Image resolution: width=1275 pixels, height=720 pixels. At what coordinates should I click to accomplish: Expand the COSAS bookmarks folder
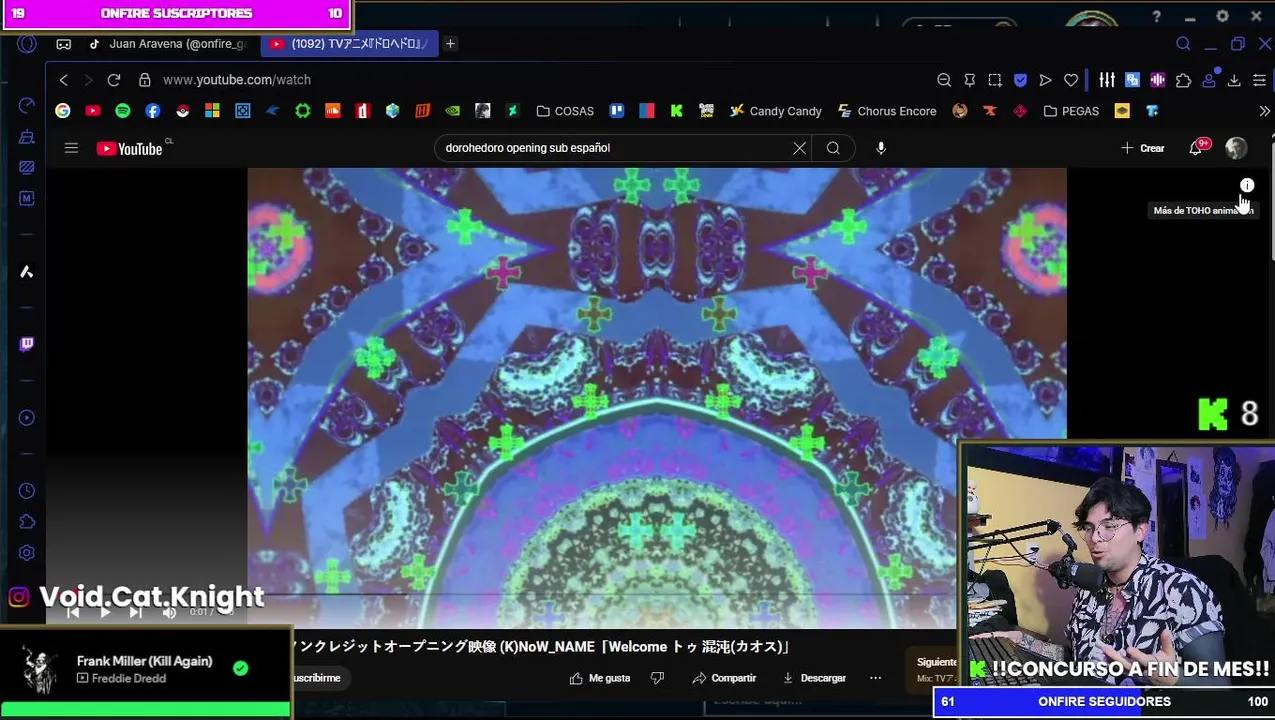click(565, 111)
